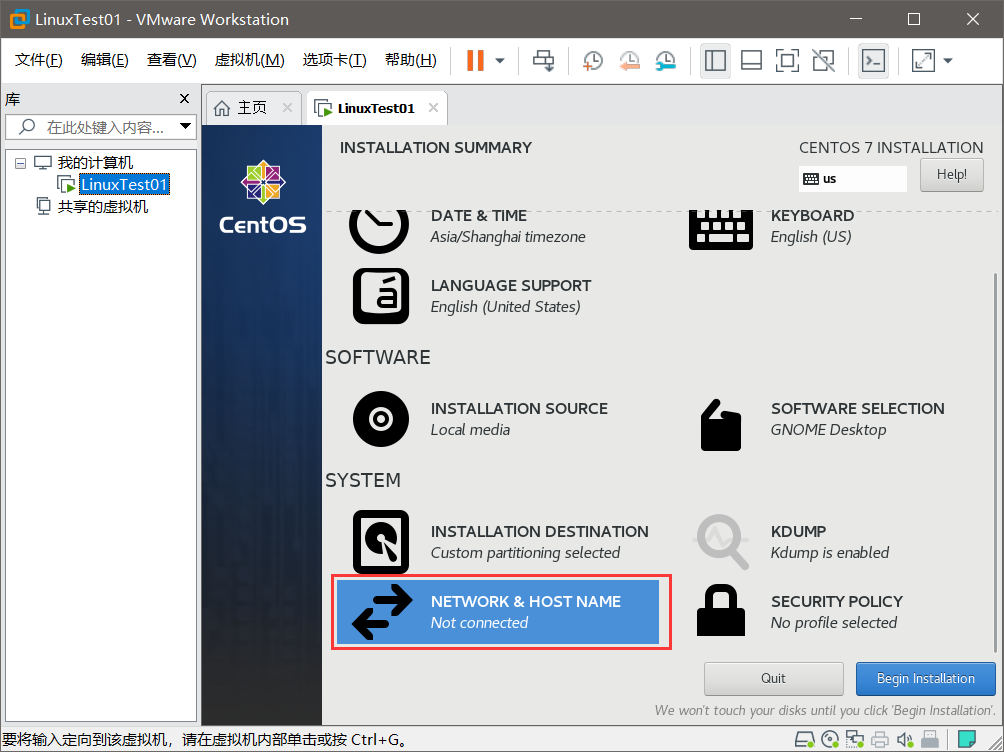The height and width of the screenshot is (752, 1004).
Task: Open Kdump magnifier icon
Action: (x=721, y=542)
